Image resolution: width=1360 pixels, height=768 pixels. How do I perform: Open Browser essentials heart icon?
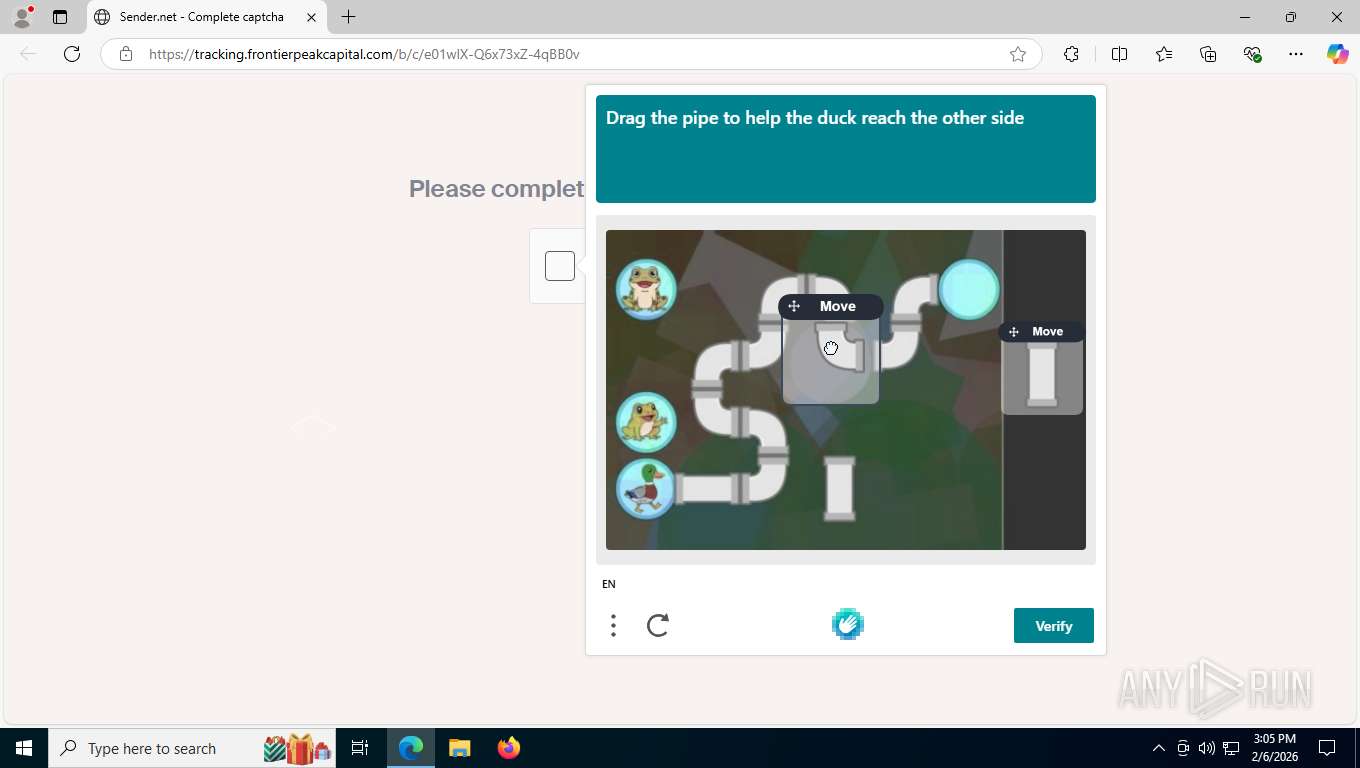pyautogui.click(x=1252, y=54)
